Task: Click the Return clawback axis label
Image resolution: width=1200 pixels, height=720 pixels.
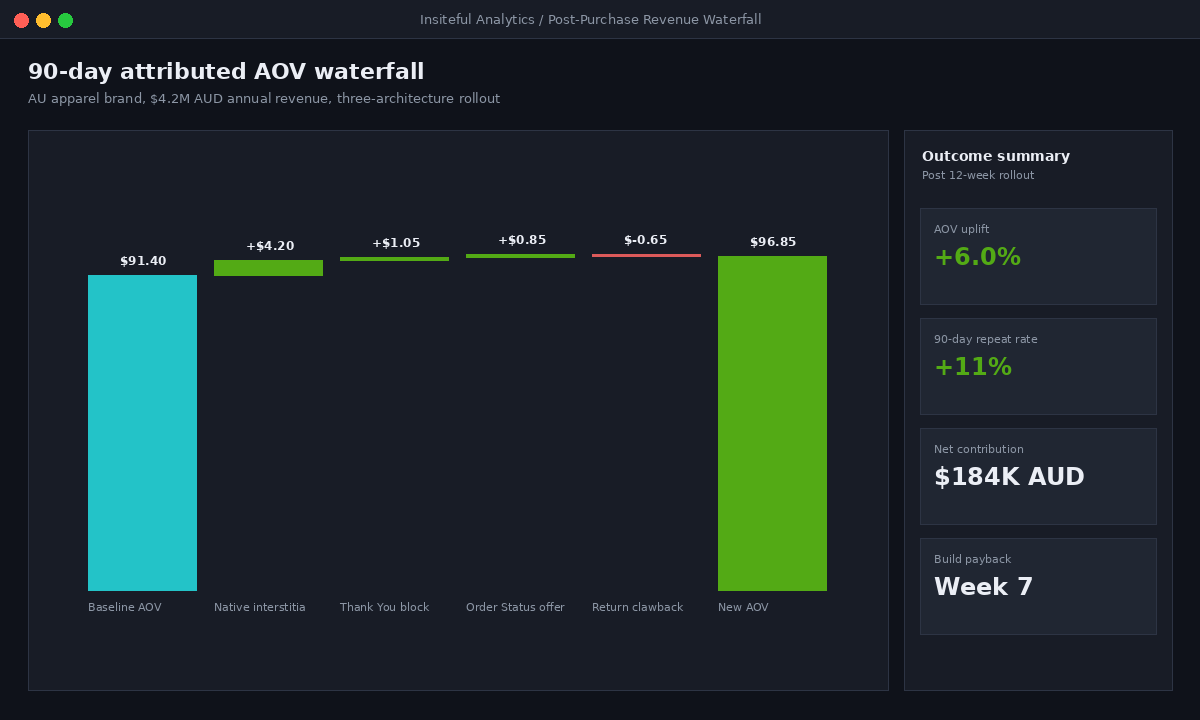Action: [x=637, y=607]
